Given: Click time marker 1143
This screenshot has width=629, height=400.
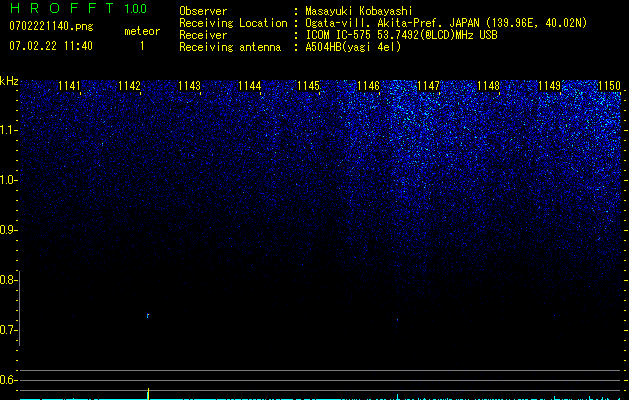Looking at the screenshot, I should (189, 86).
